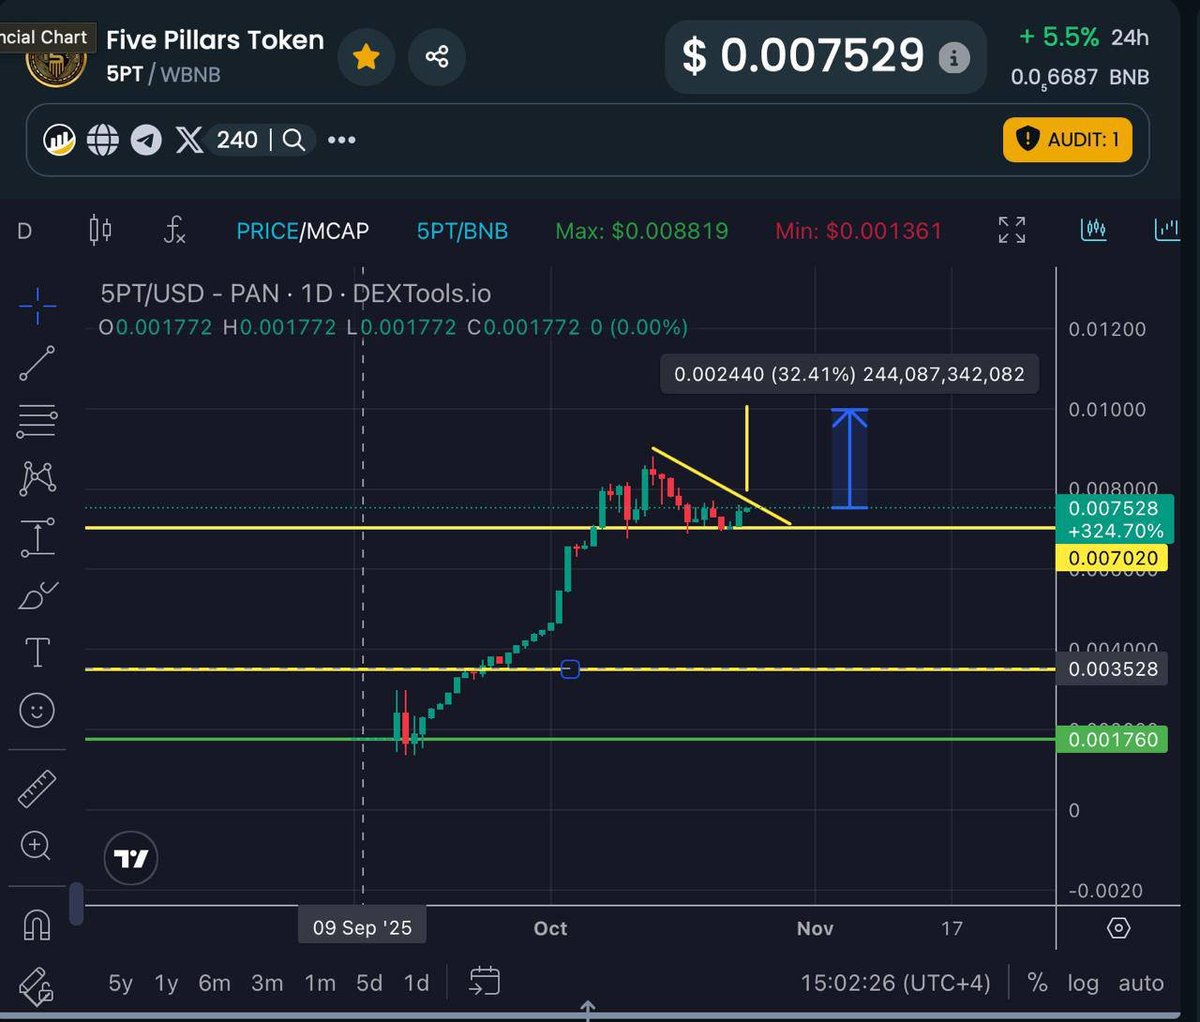This screenshot has height=1022, width=1200.
Task: Click the TradingView logo
Action: pos(131,858)
